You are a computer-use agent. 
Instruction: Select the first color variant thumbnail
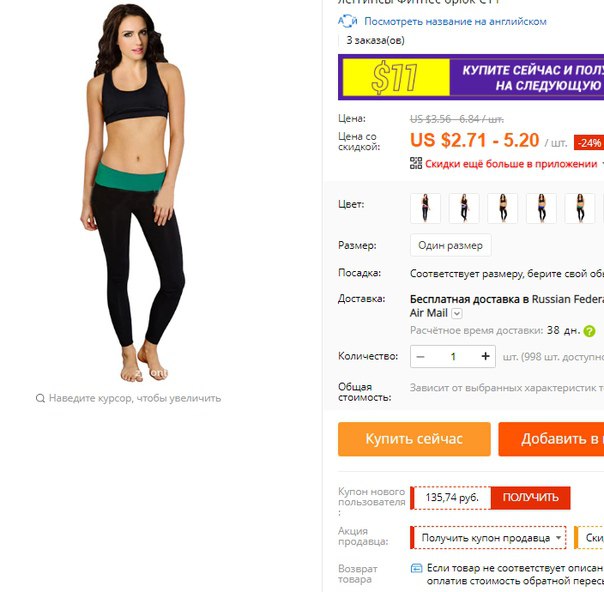(x=425, y=208)
